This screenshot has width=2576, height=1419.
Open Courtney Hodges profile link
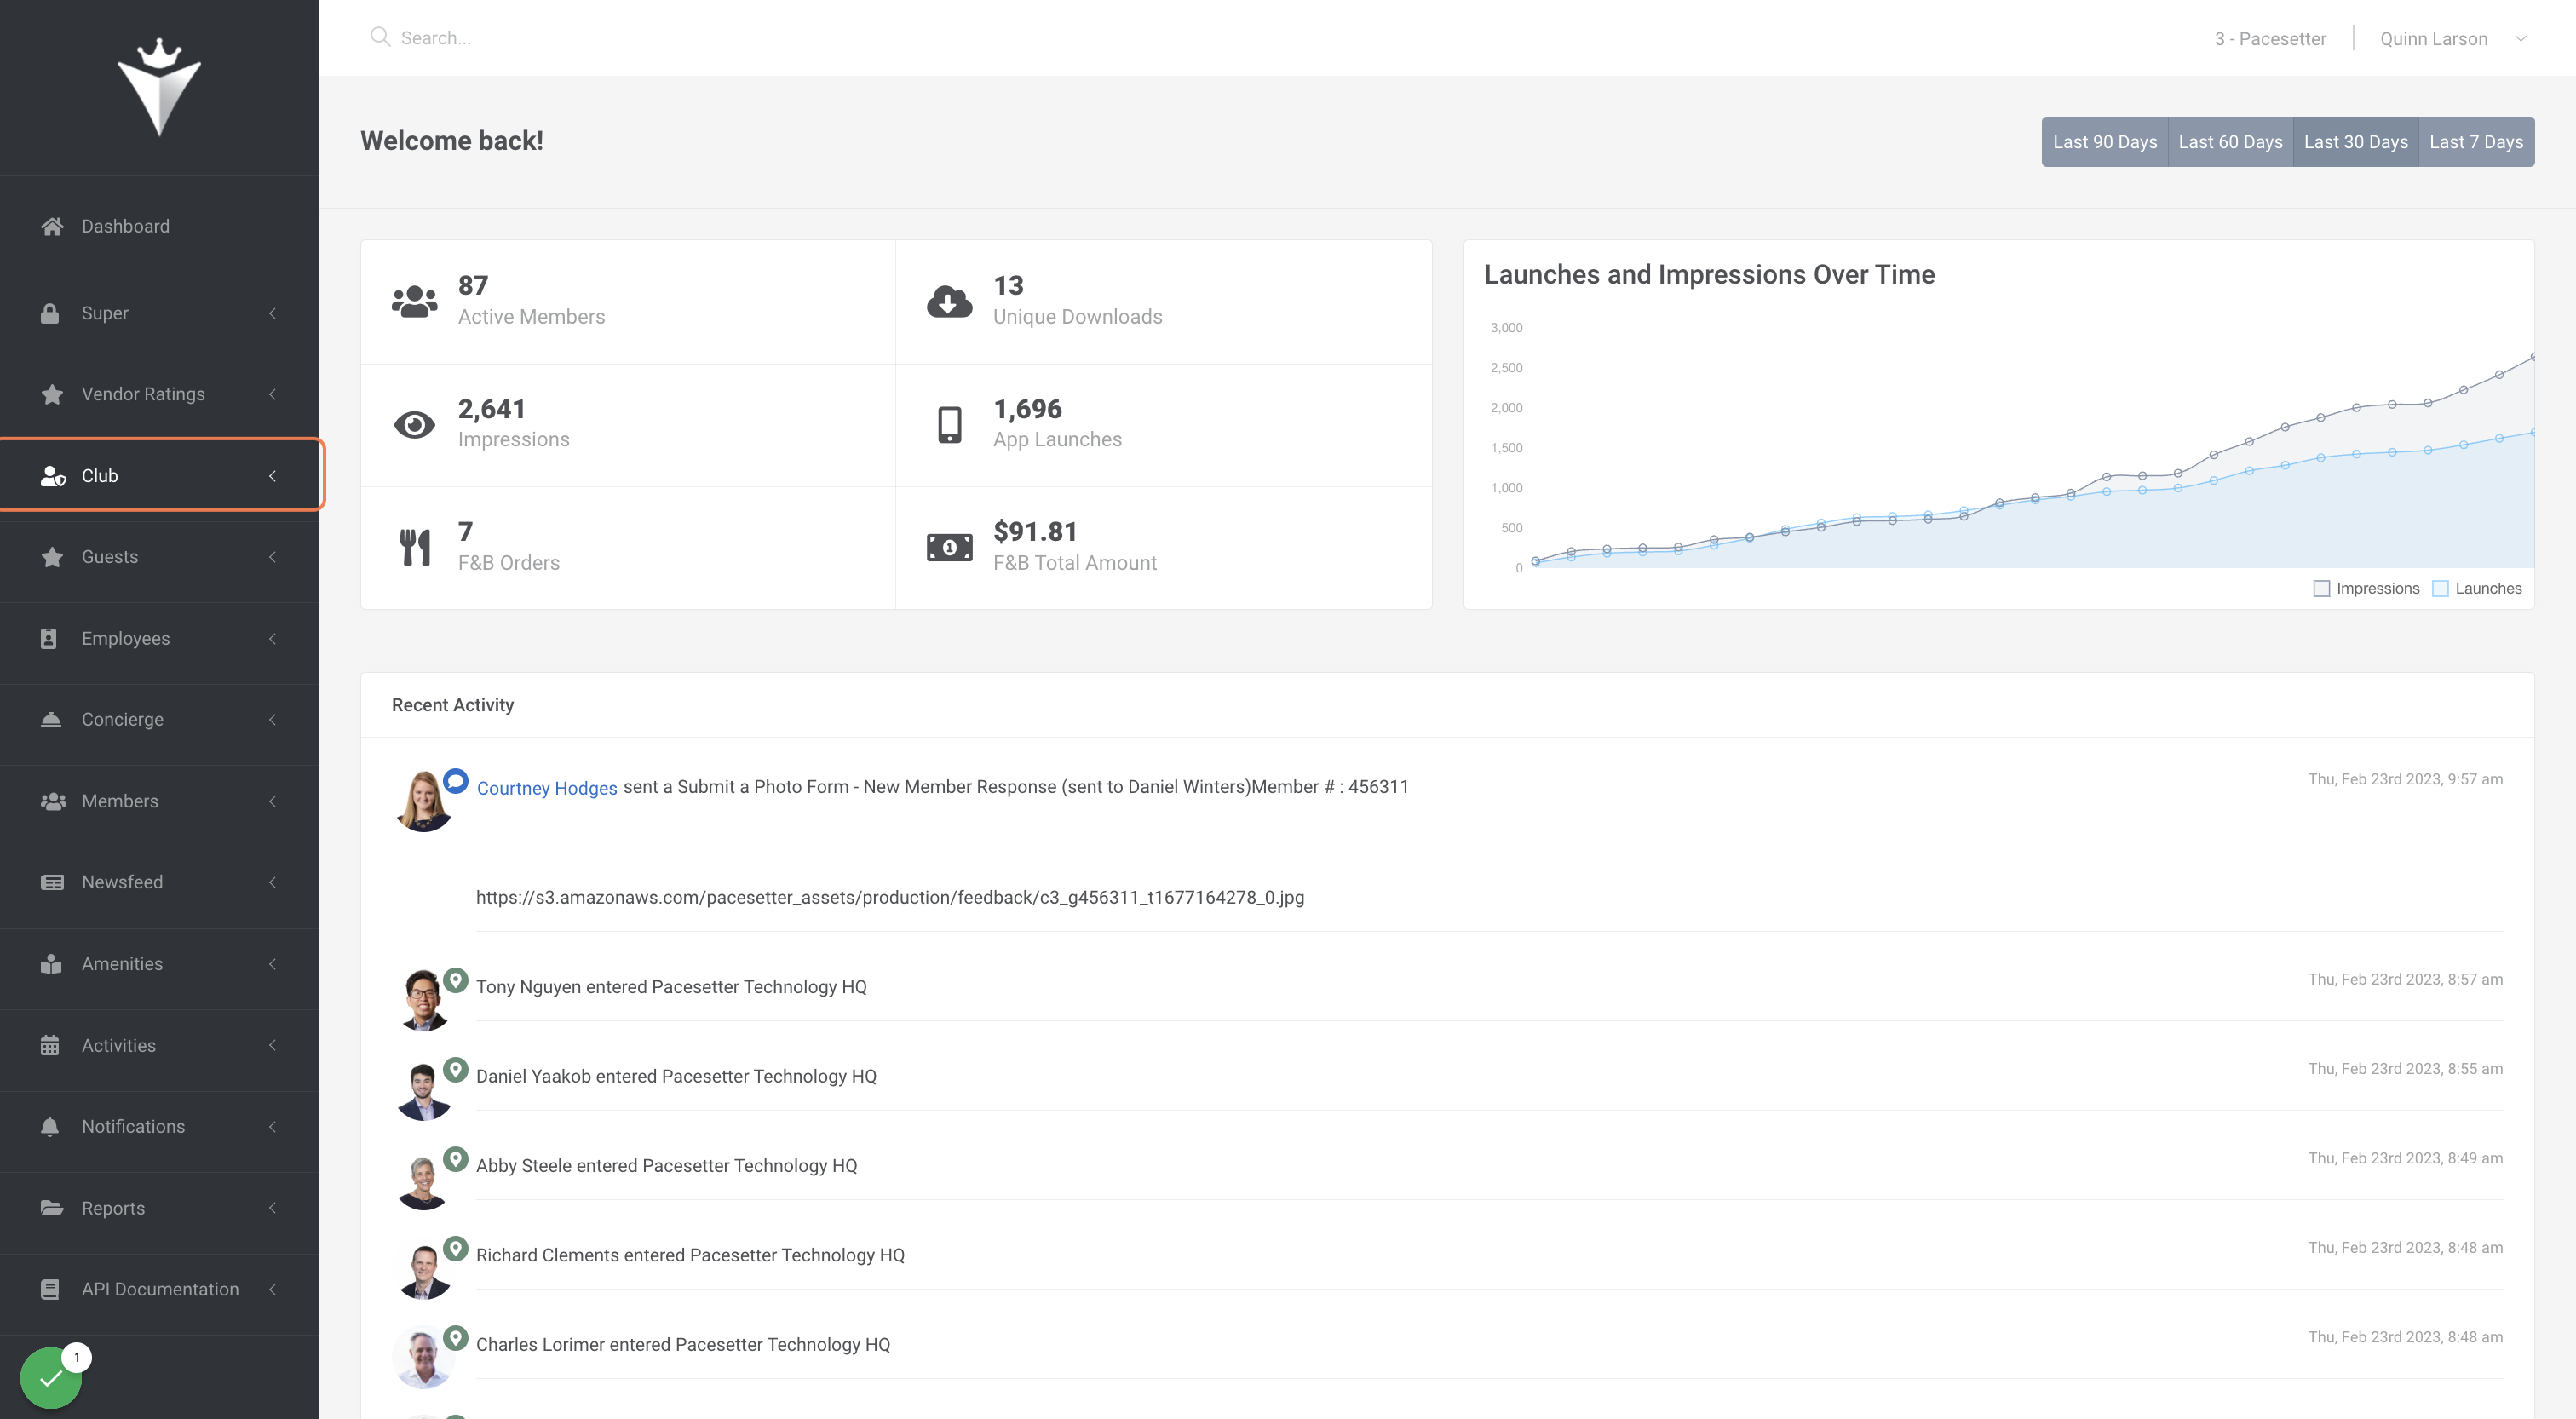547,788
